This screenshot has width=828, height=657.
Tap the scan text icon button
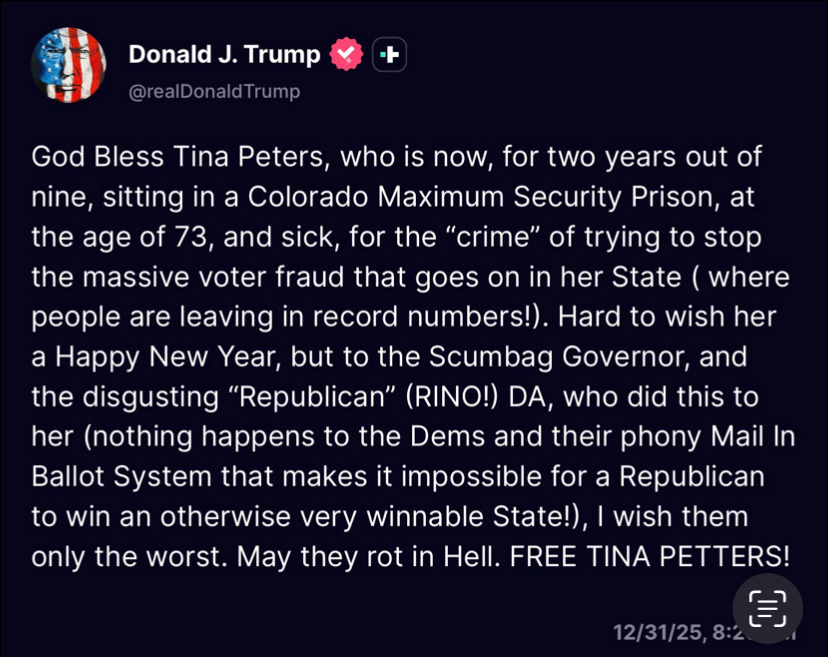pos(767,608)
